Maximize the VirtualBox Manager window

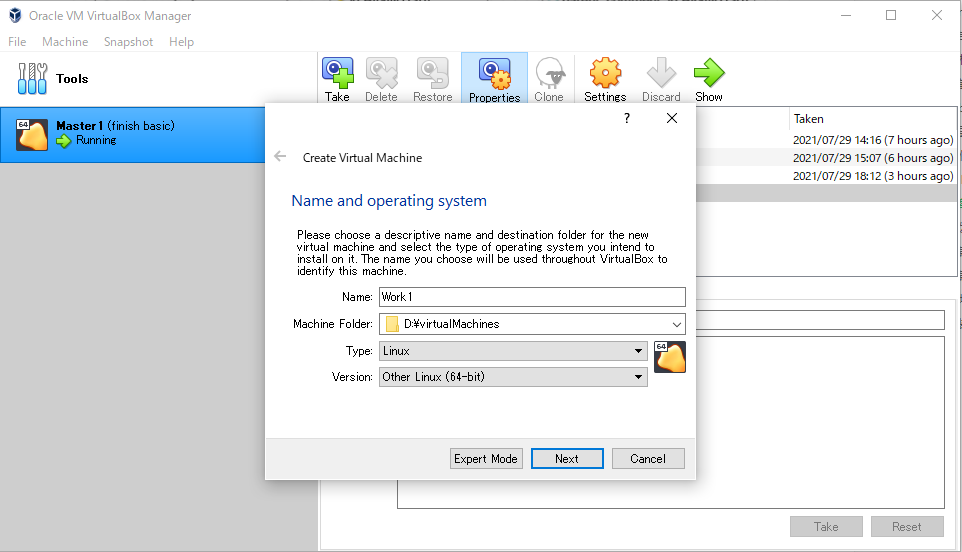(x=891, y=15)
